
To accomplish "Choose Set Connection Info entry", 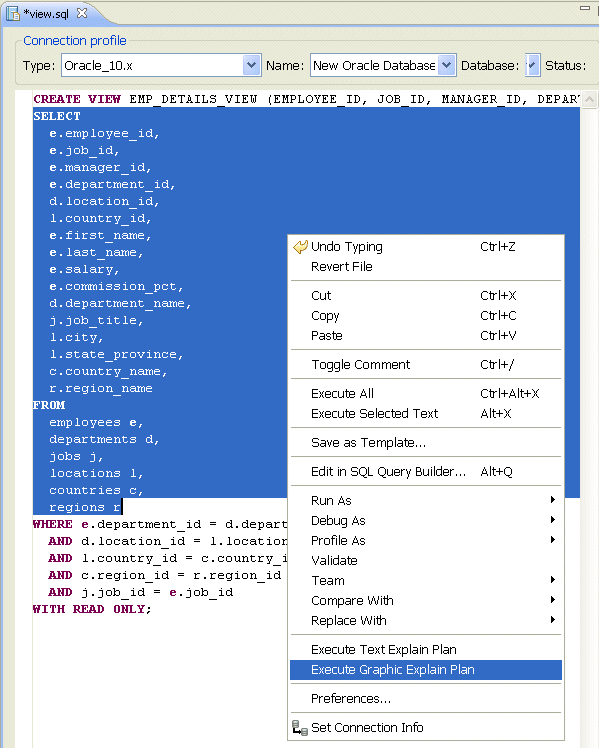I will click(x=426, y=727).
